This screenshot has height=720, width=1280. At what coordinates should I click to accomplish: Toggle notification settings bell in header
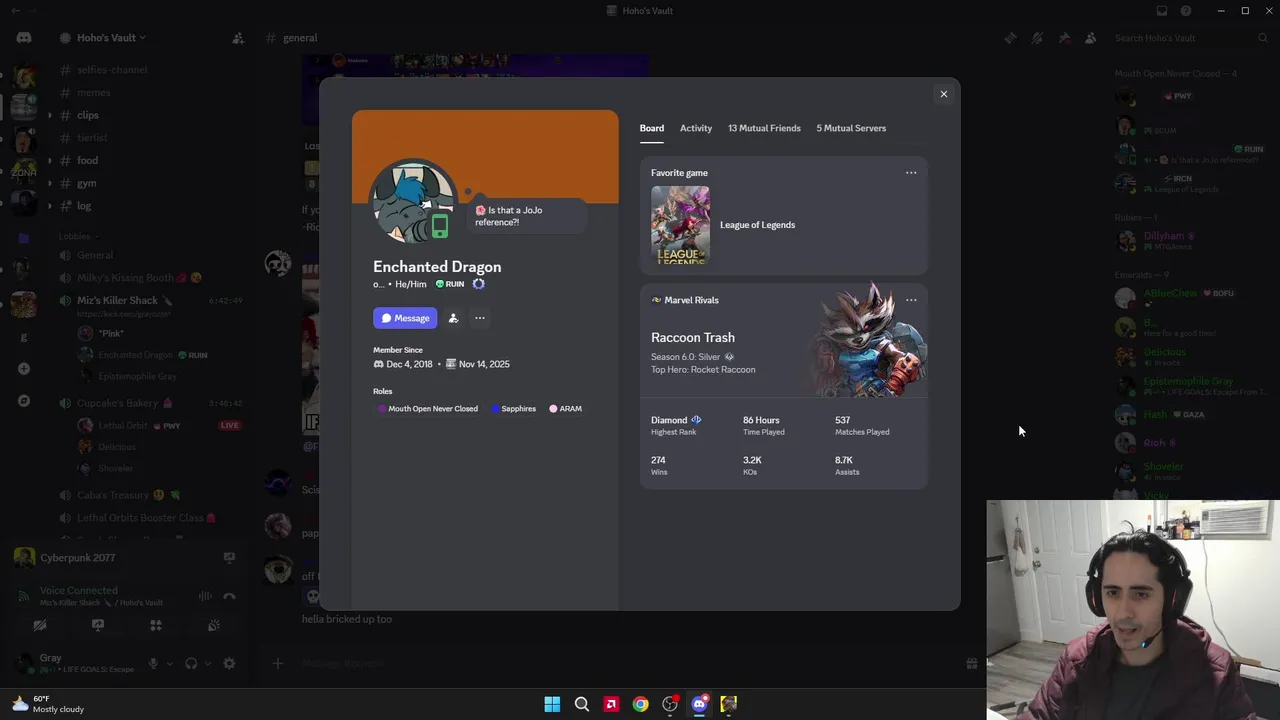pyautogui.click(x=1037, y=38)
